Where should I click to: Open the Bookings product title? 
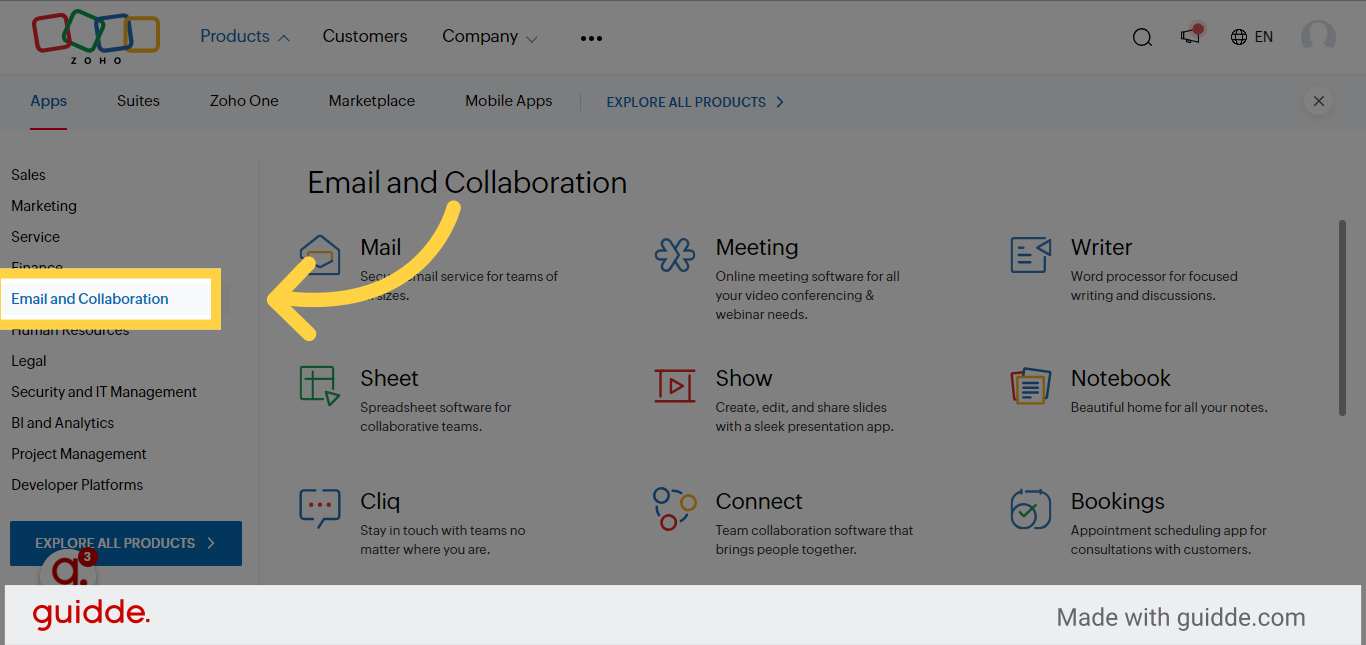(1118, 501)
